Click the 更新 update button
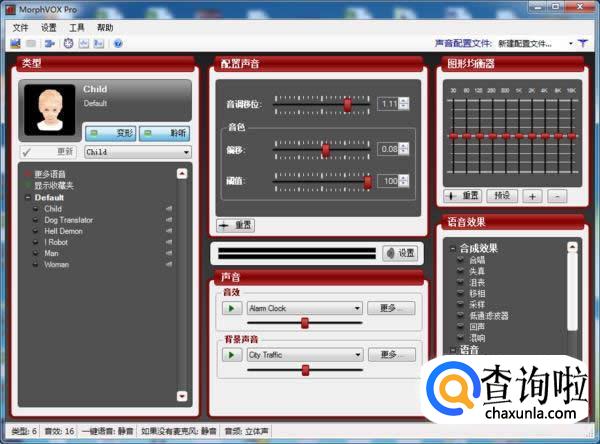 (48, 152)
